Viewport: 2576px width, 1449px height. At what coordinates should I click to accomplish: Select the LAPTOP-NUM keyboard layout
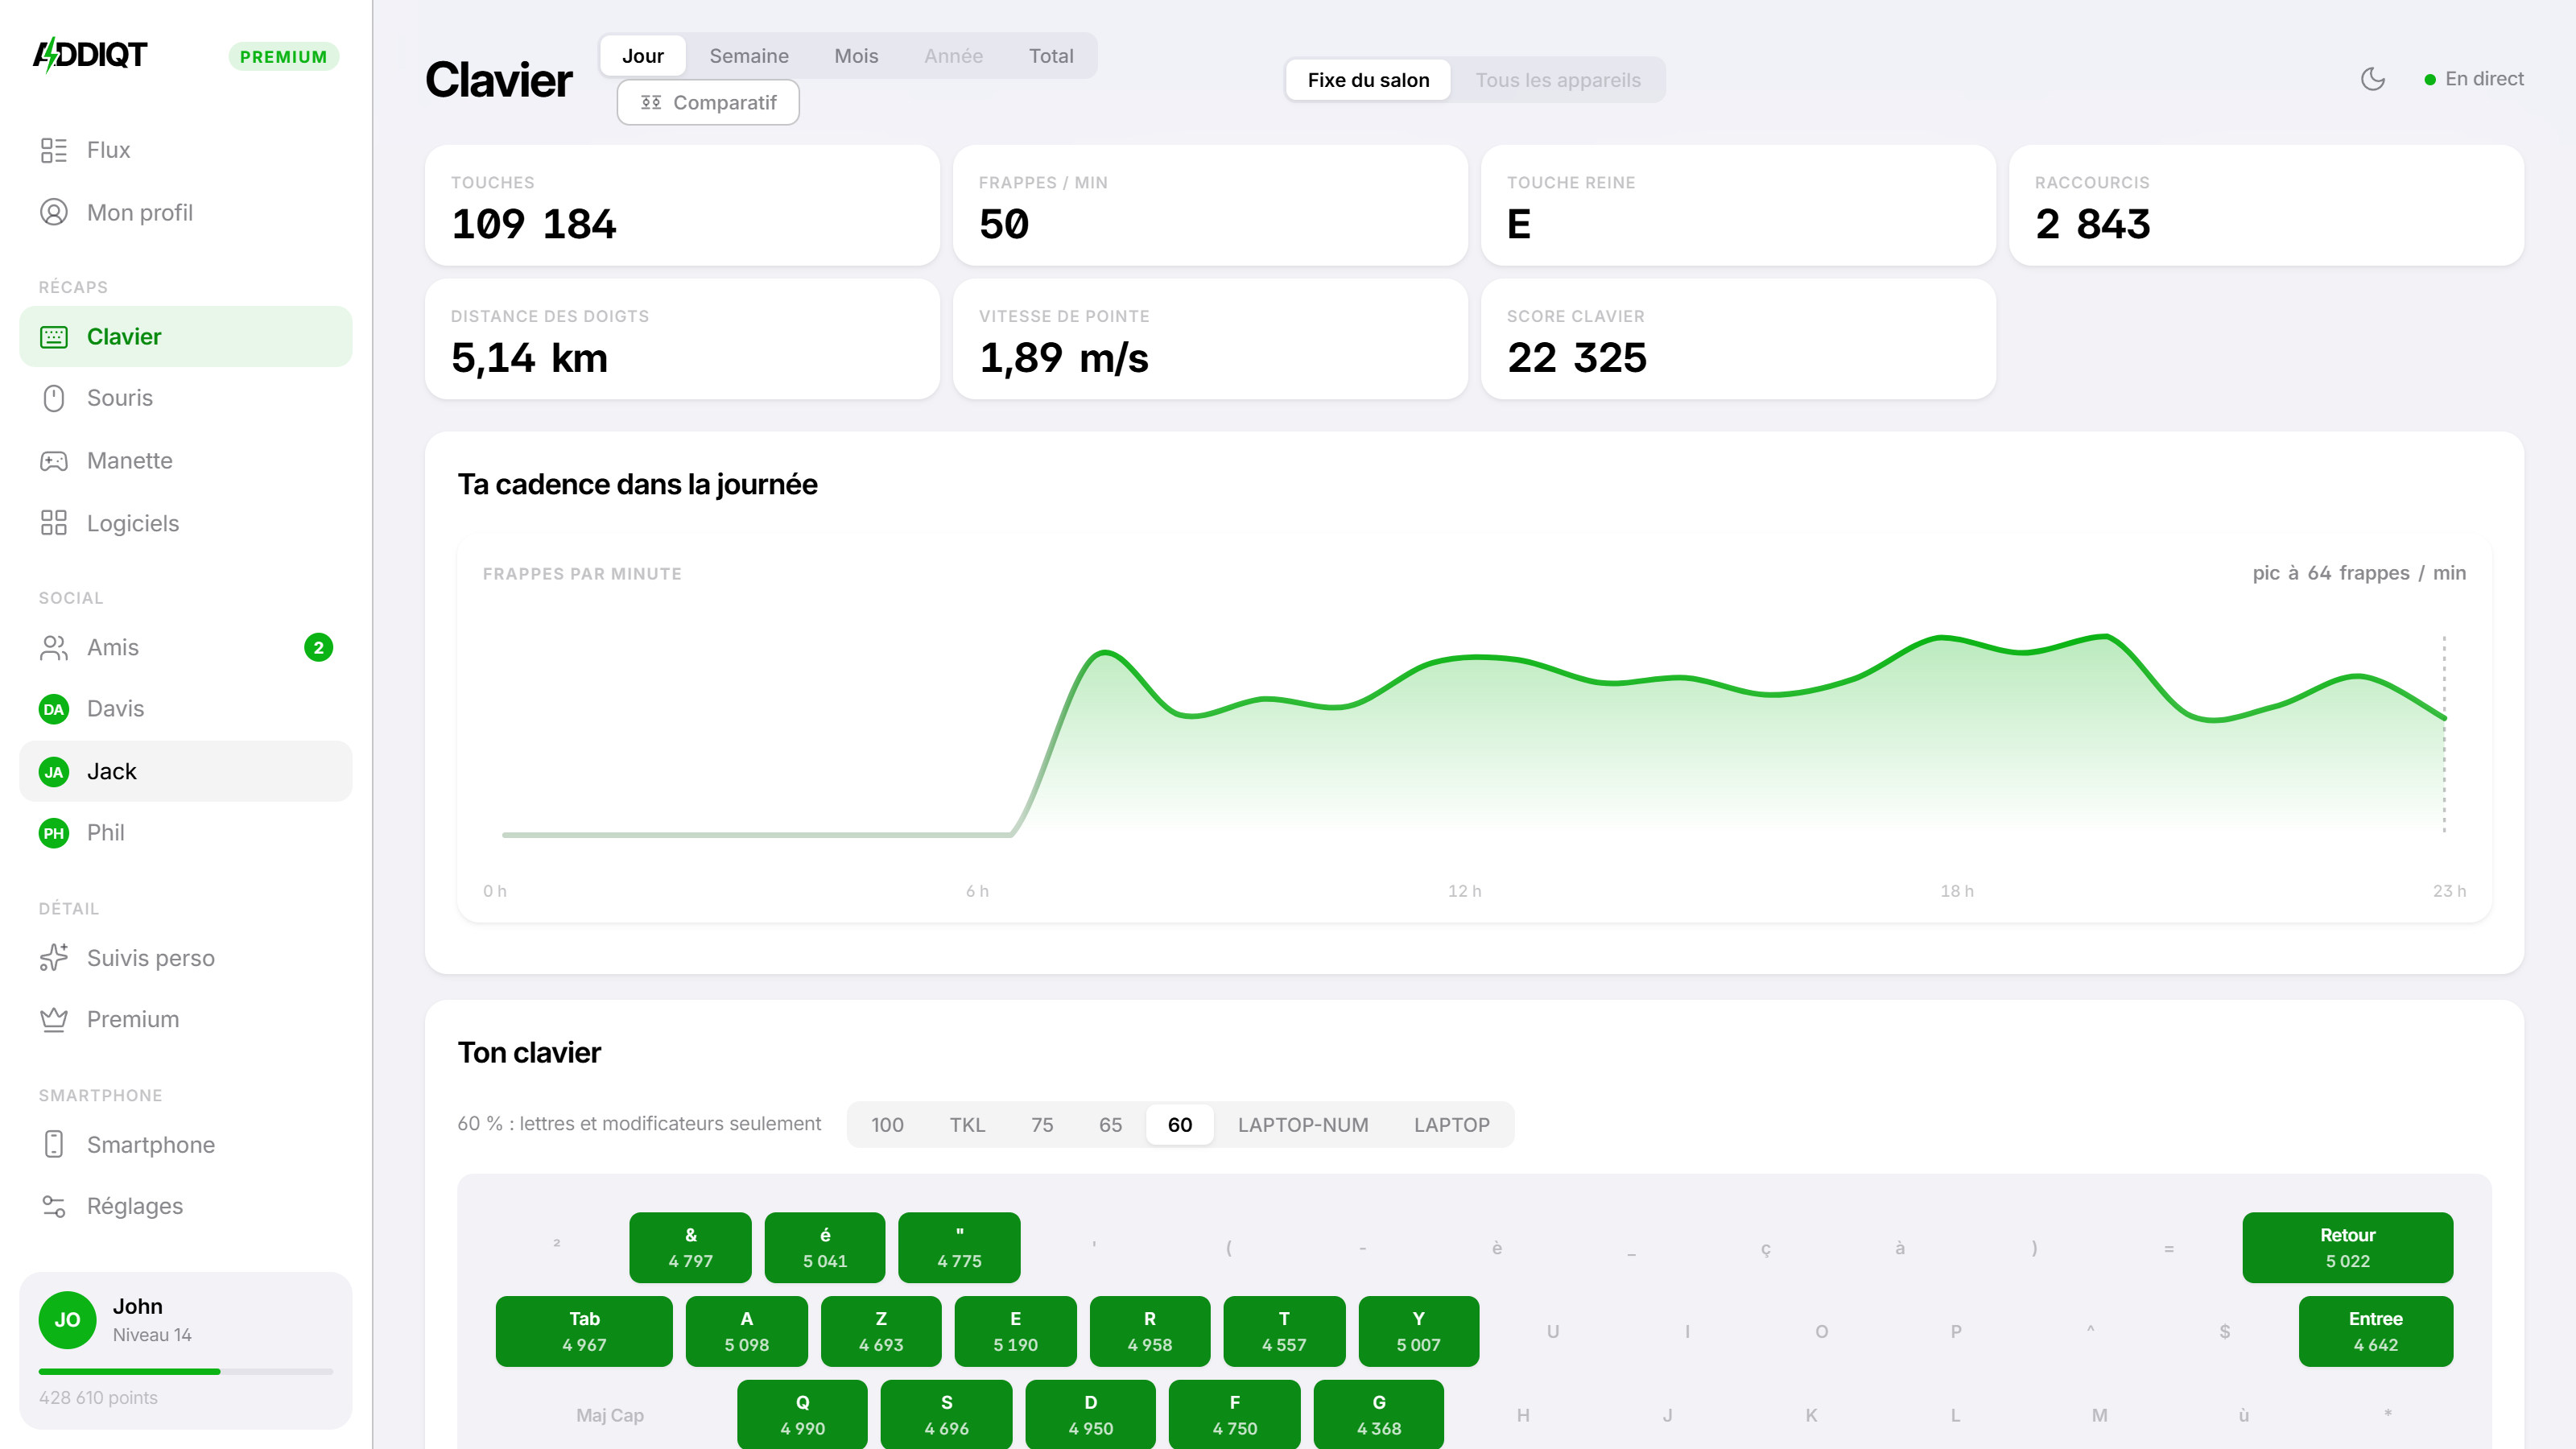1303,1125
